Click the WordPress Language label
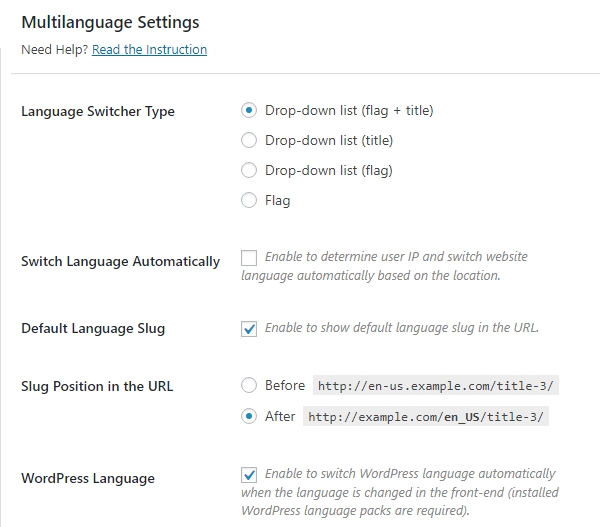 point(88,478)
